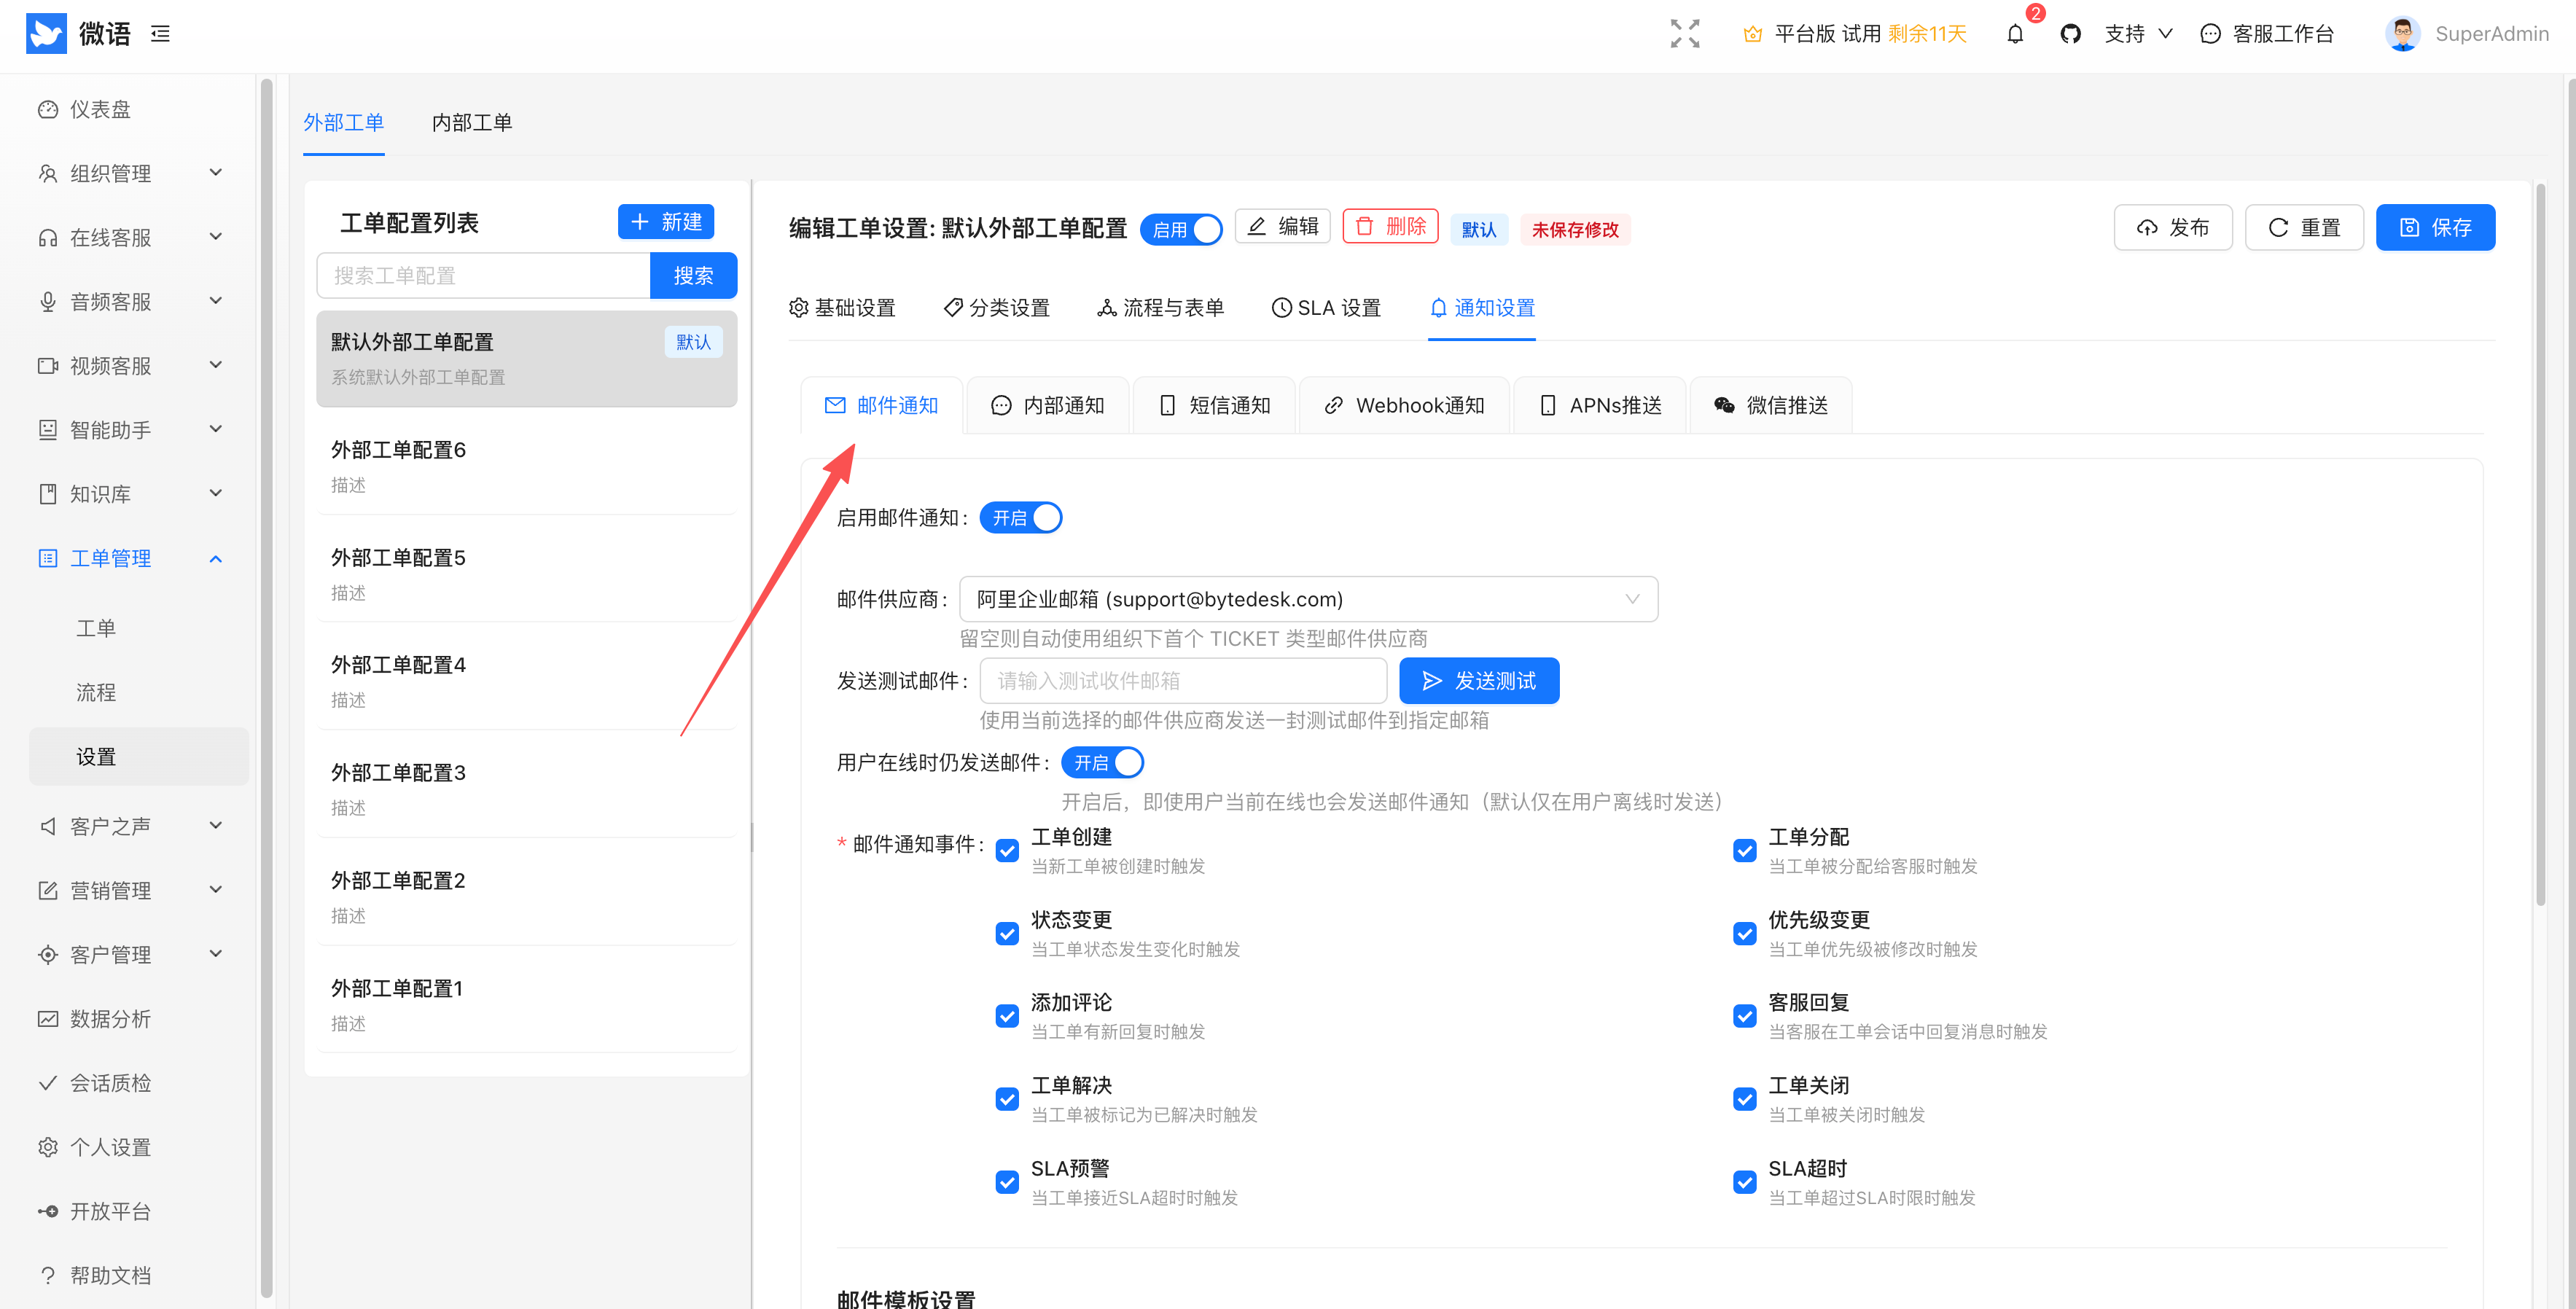Open 数据分析 chart icon in sidebar
2576x1309 pixels.
click(x=47, y=1018)
